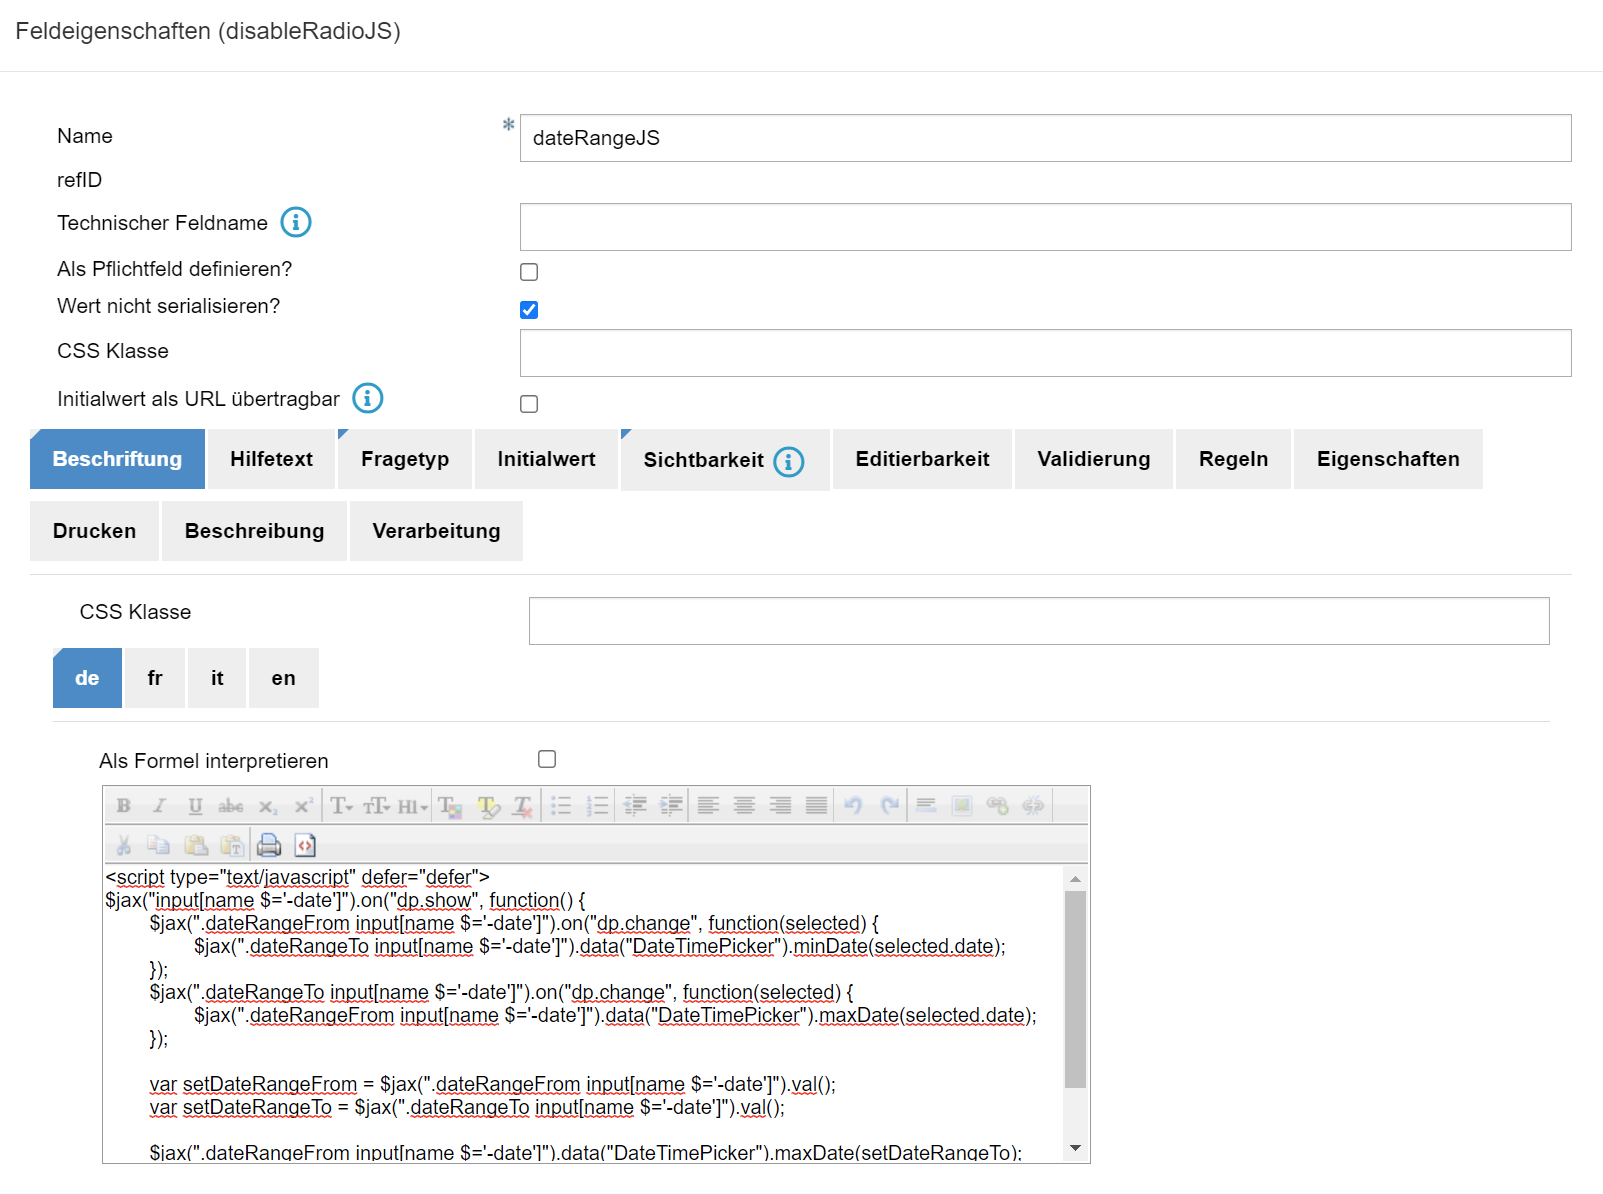Image resolution: width=1603 pixels, height=1194 pixels.
Task: Open the font size dropdown
Action: pyautogui.click(x=377, y=806)
